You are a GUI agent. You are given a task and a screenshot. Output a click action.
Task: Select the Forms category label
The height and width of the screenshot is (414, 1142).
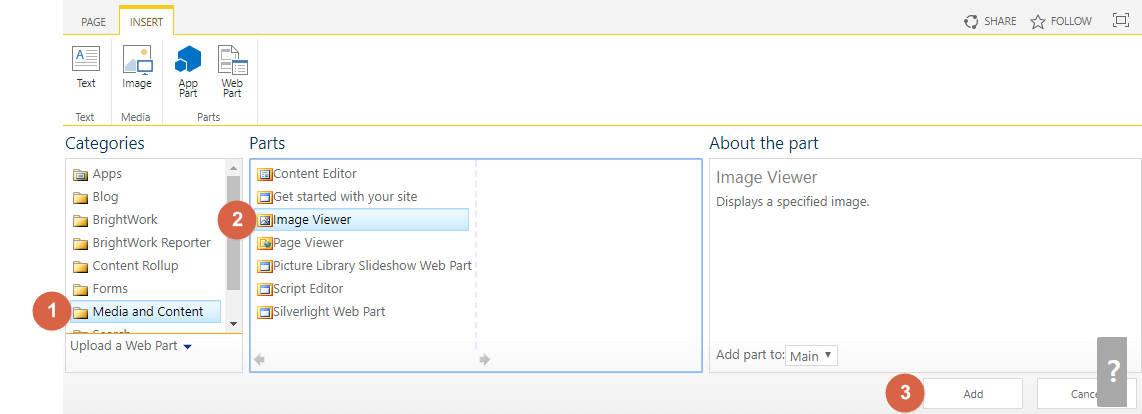pos(110,289)
